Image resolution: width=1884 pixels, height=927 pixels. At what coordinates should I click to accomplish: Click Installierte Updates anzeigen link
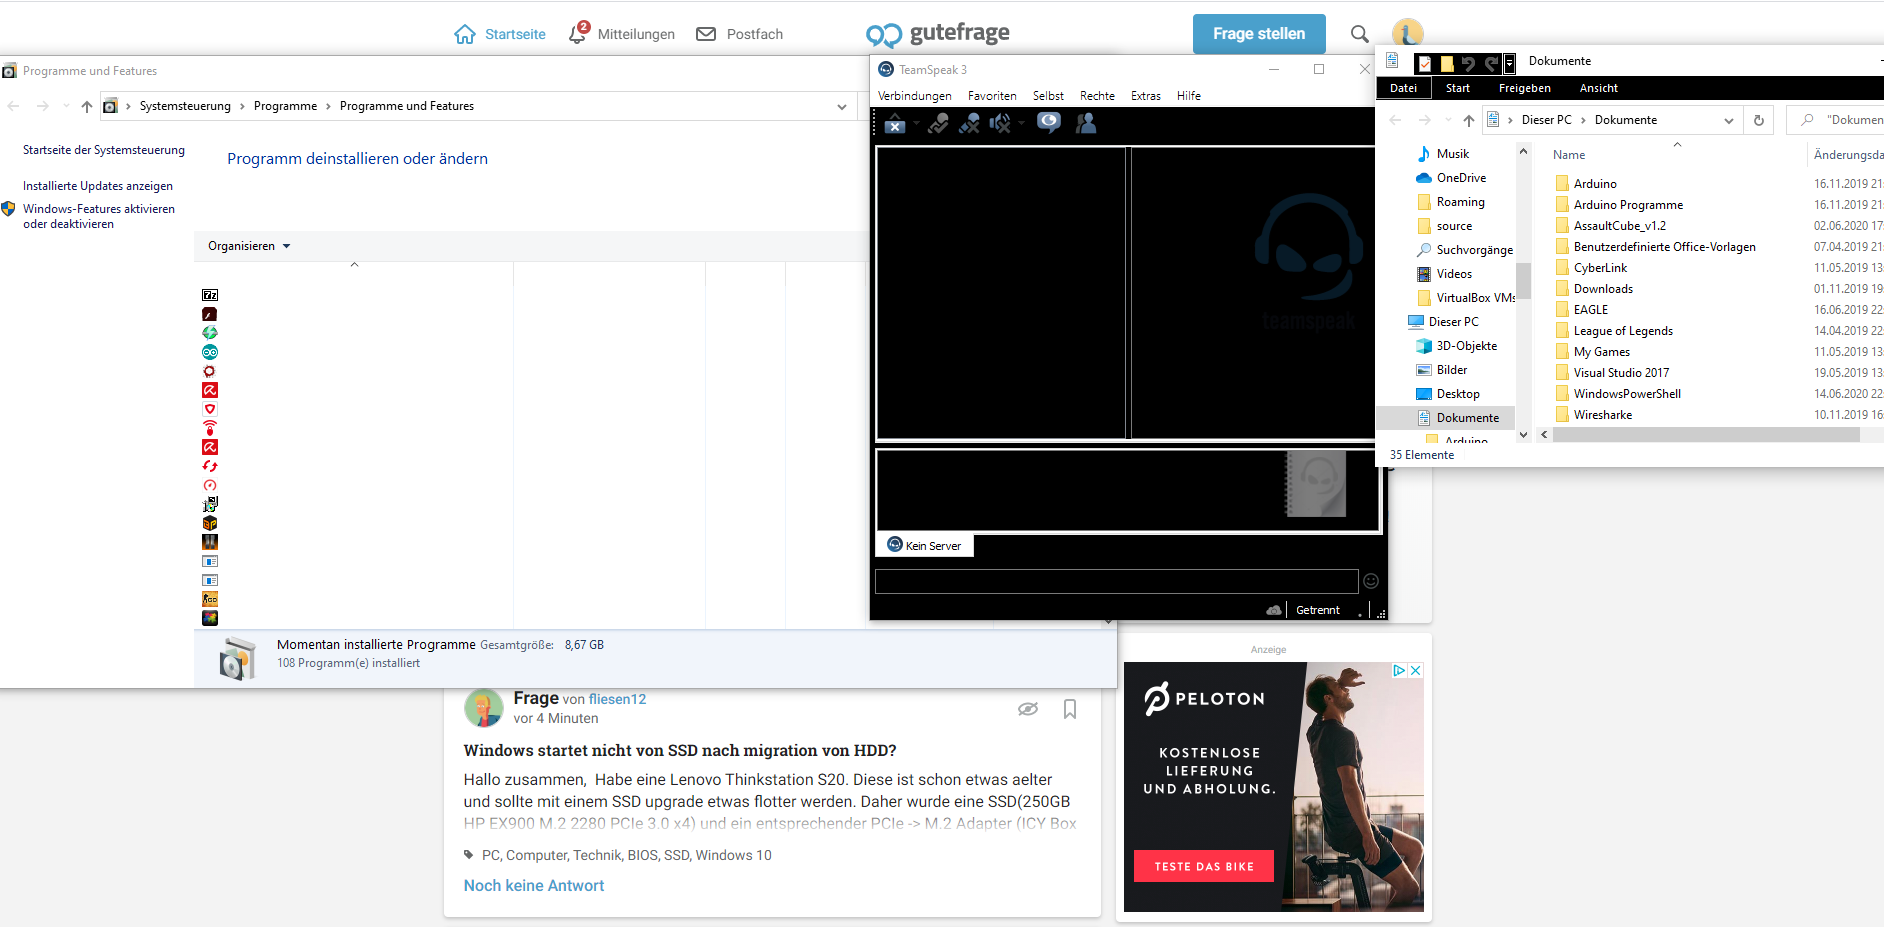98,186
